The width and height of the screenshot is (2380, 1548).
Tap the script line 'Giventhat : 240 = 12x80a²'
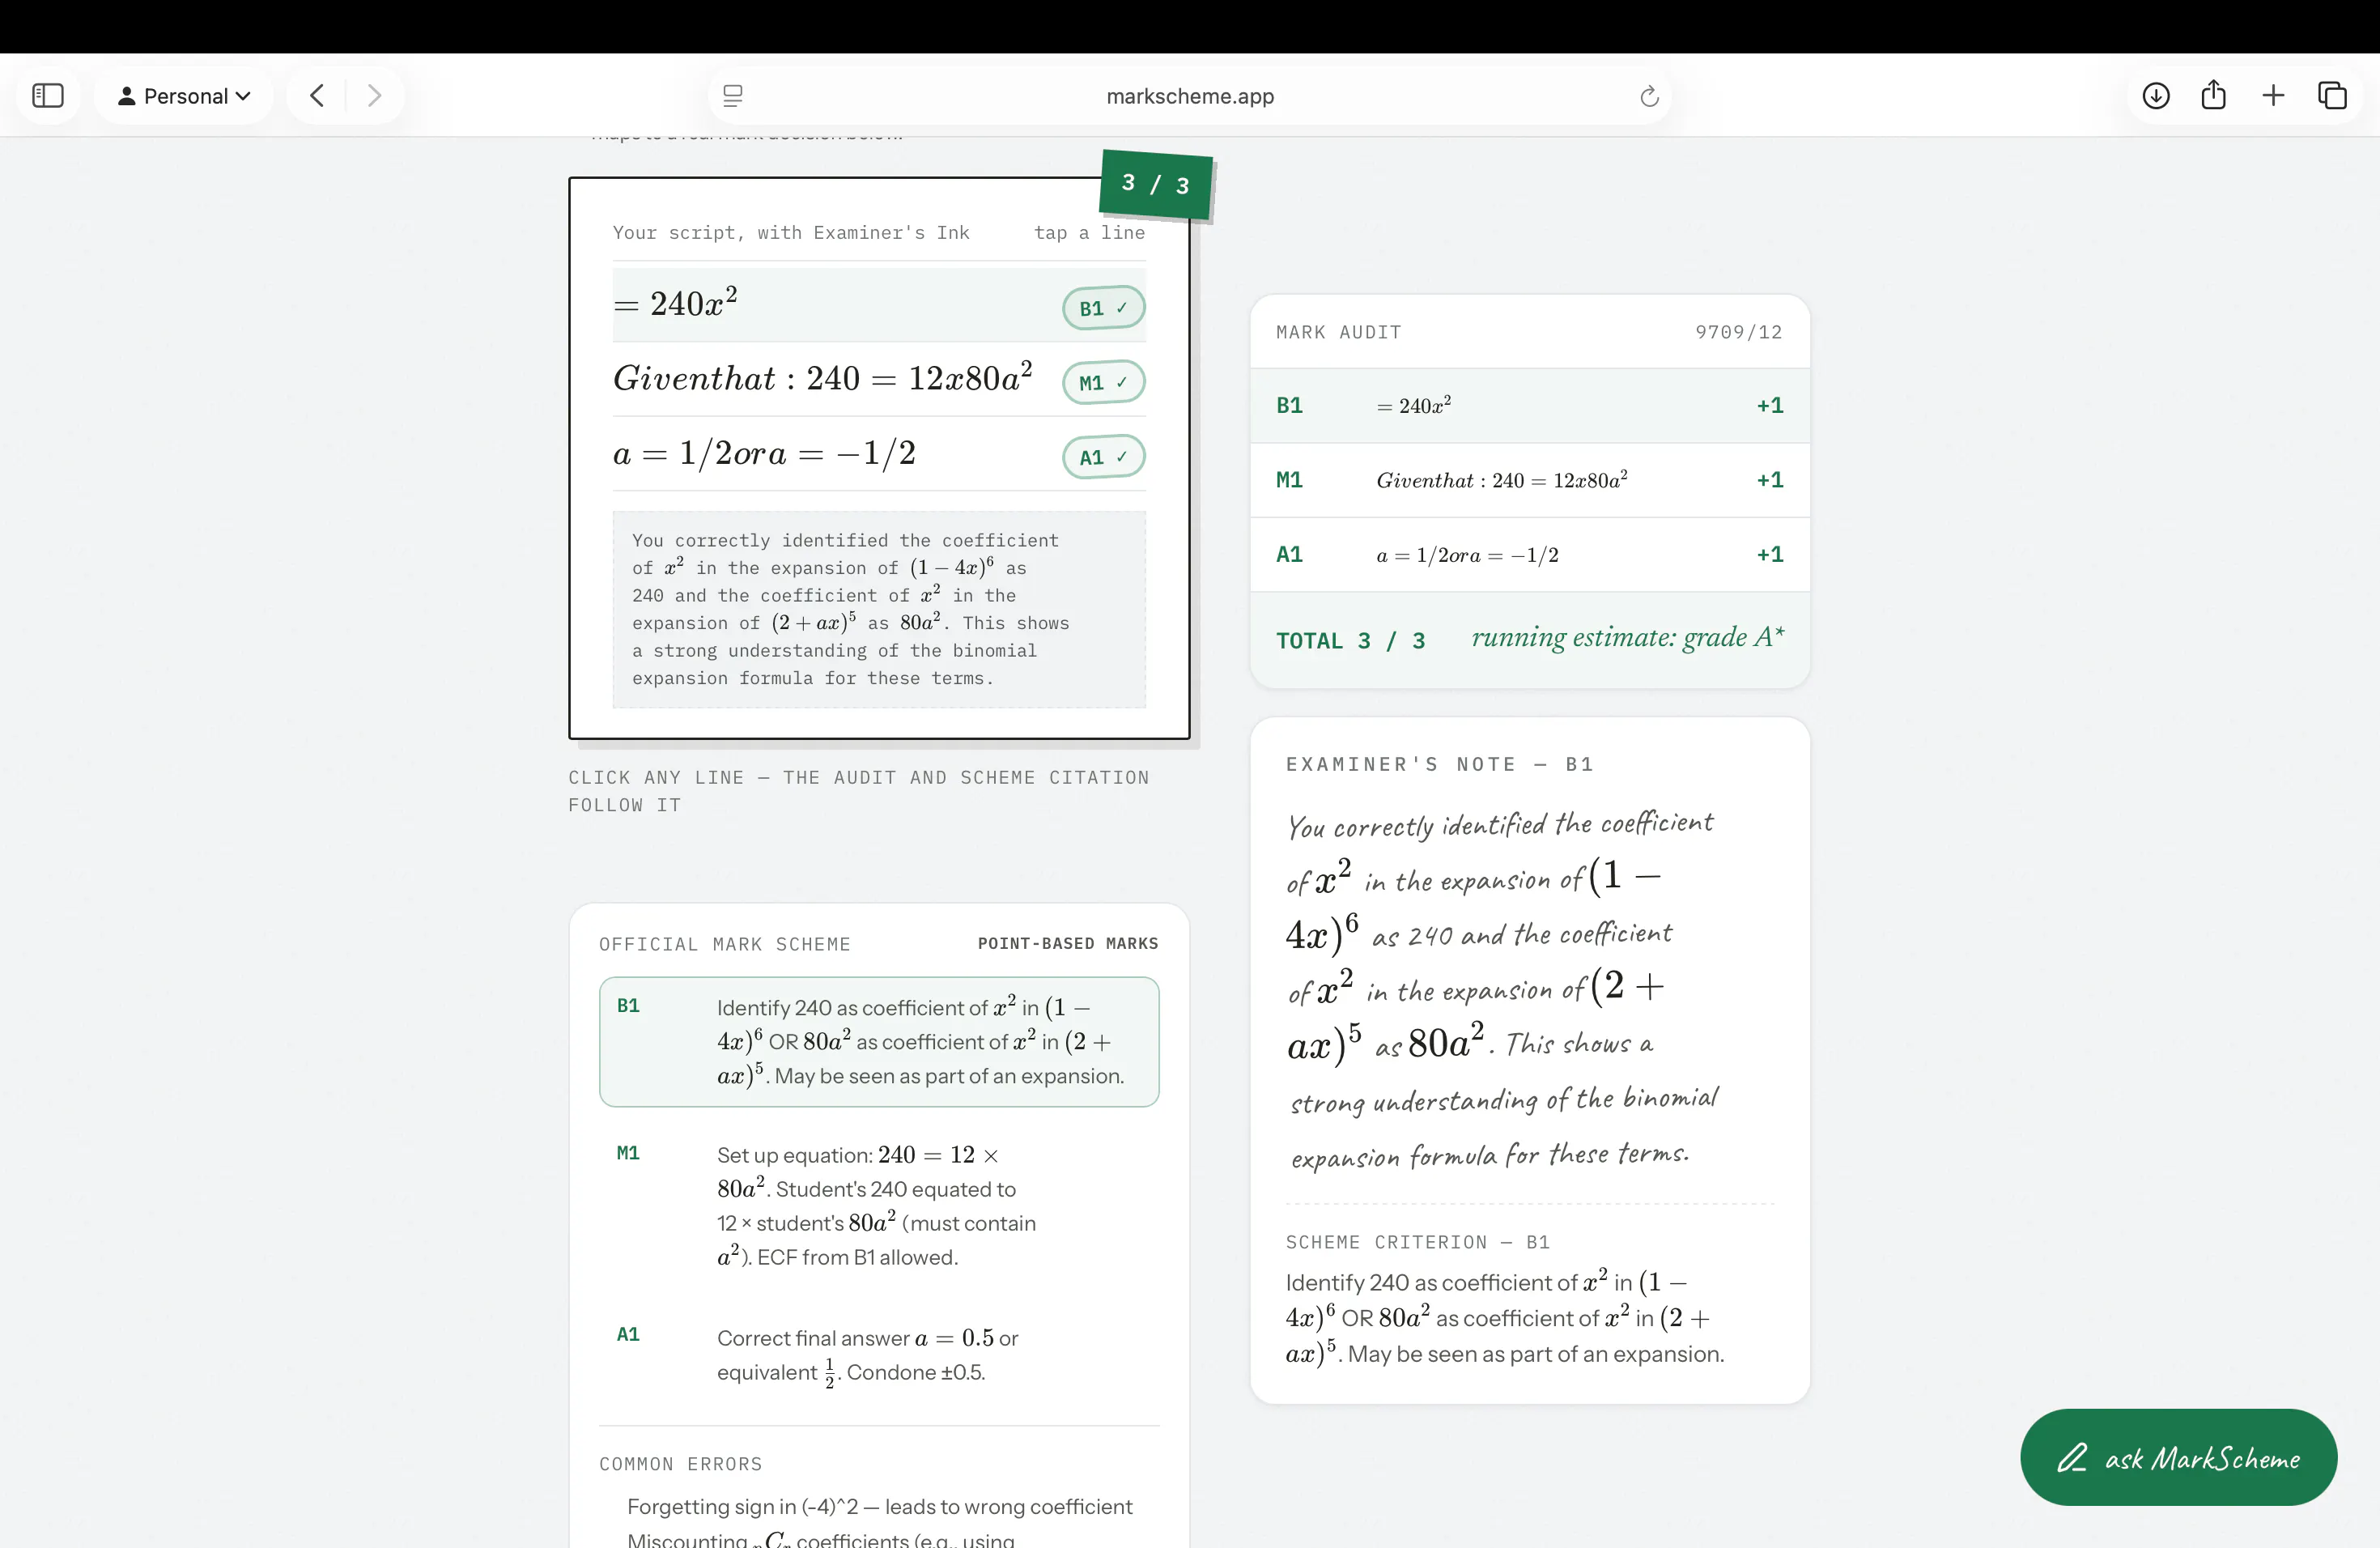pos(878,379)
